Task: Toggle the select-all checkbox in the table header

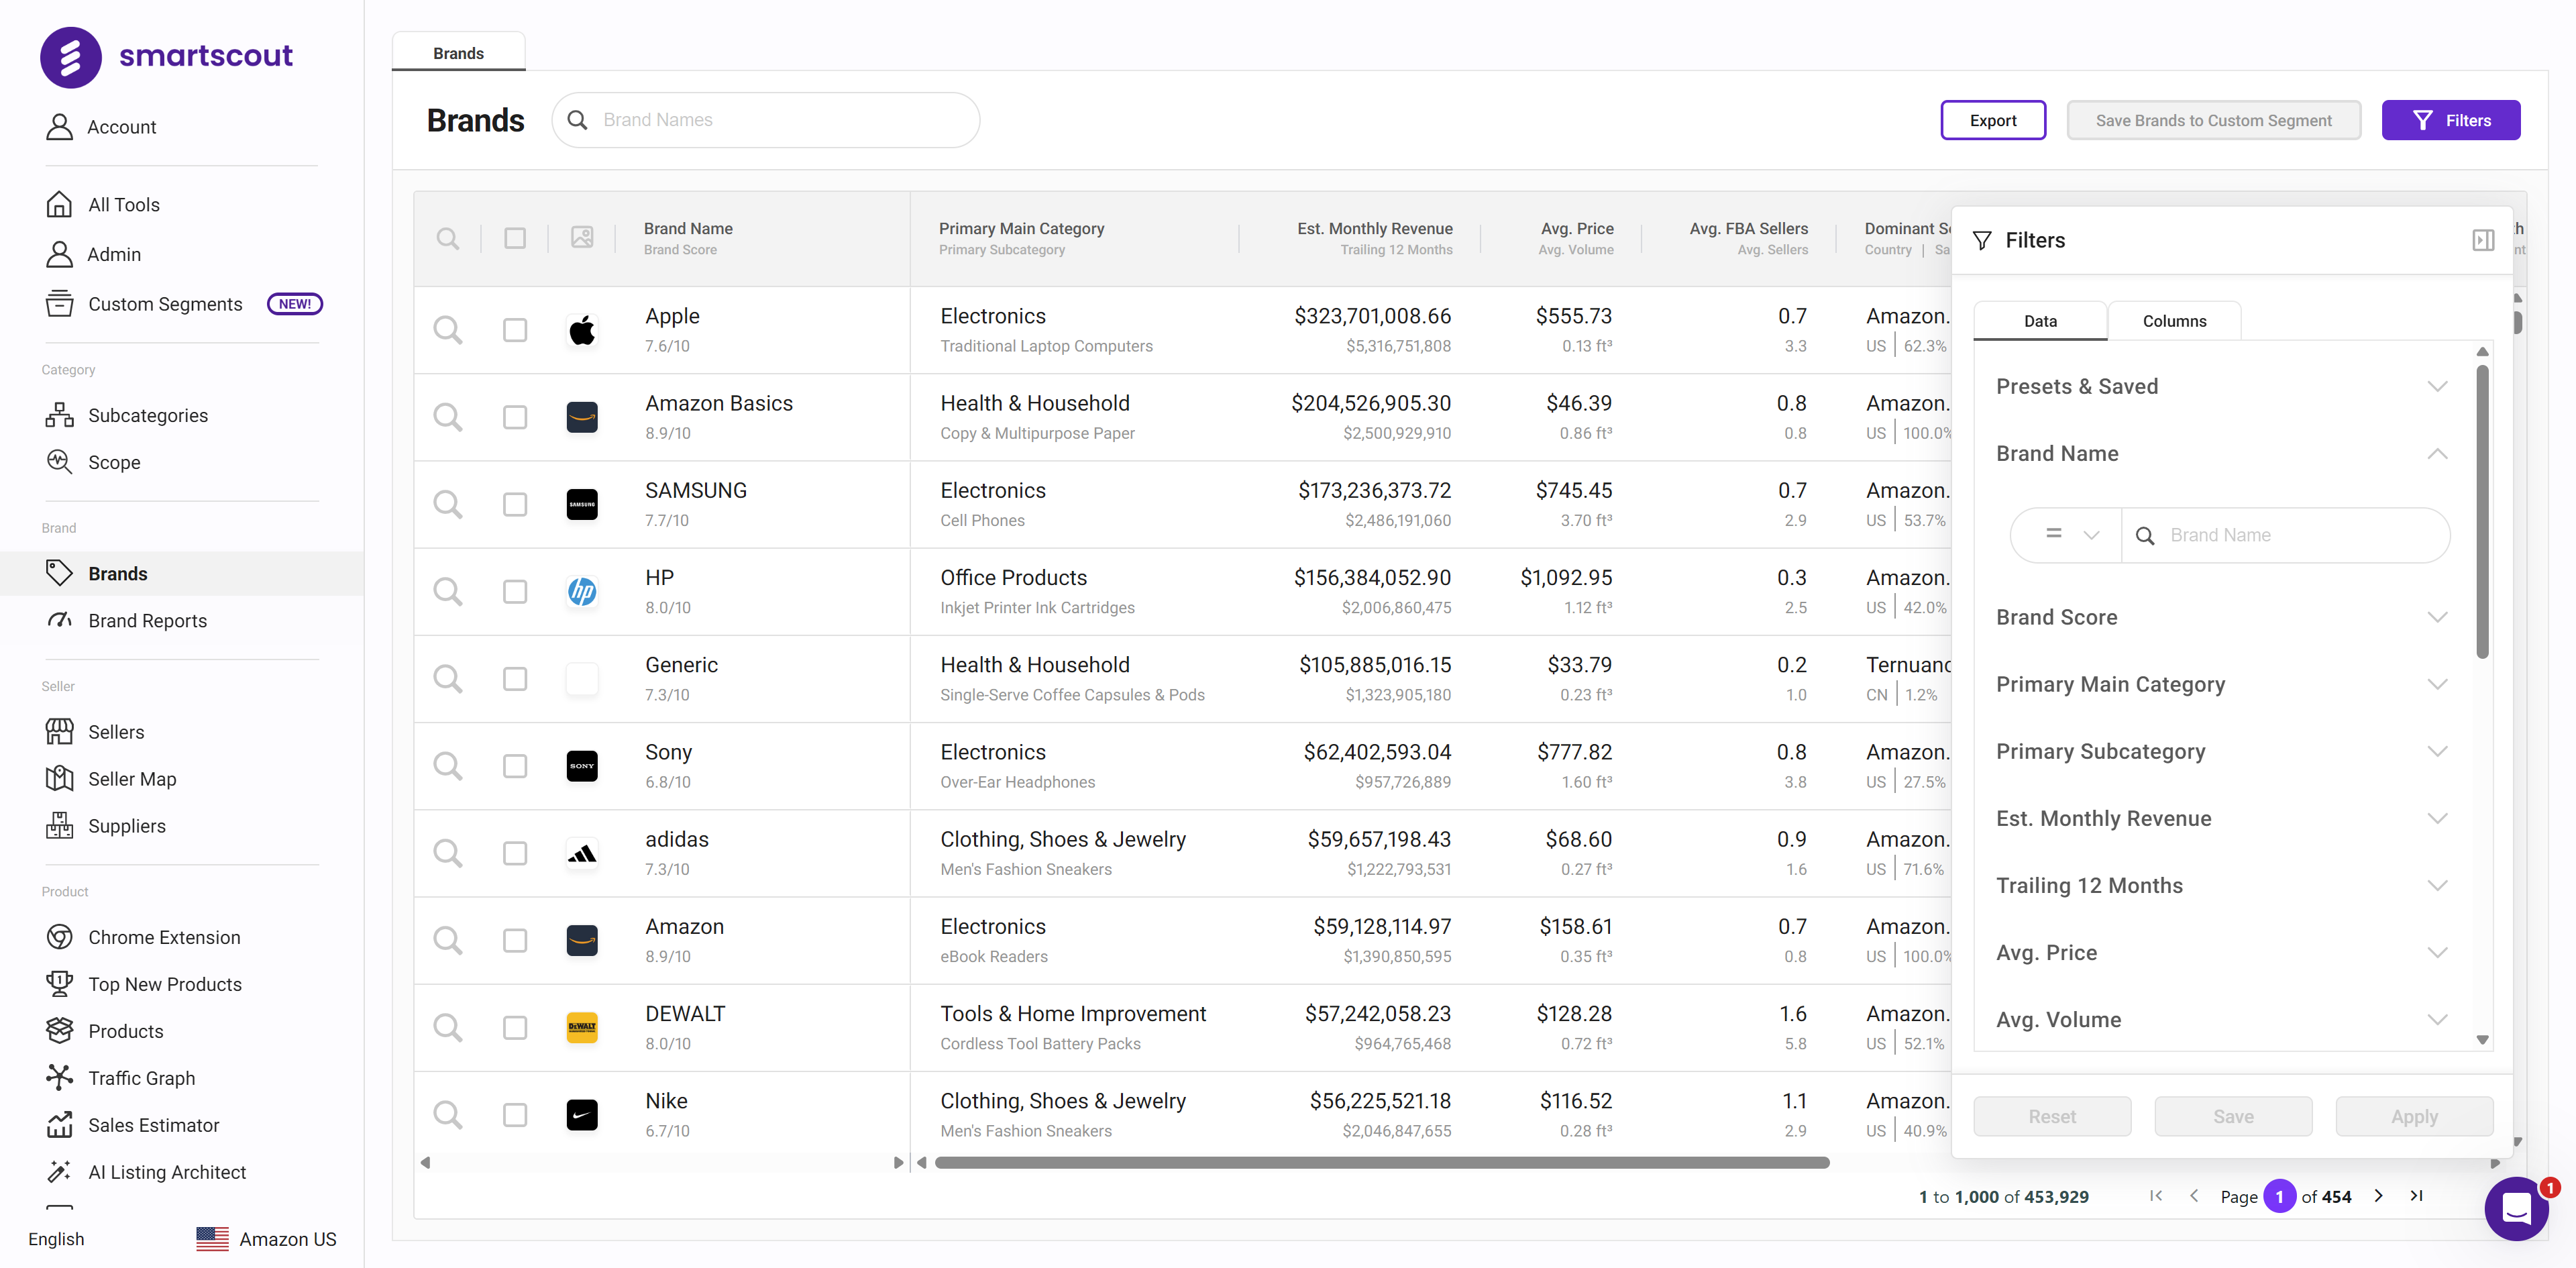Action: [514, 238]
